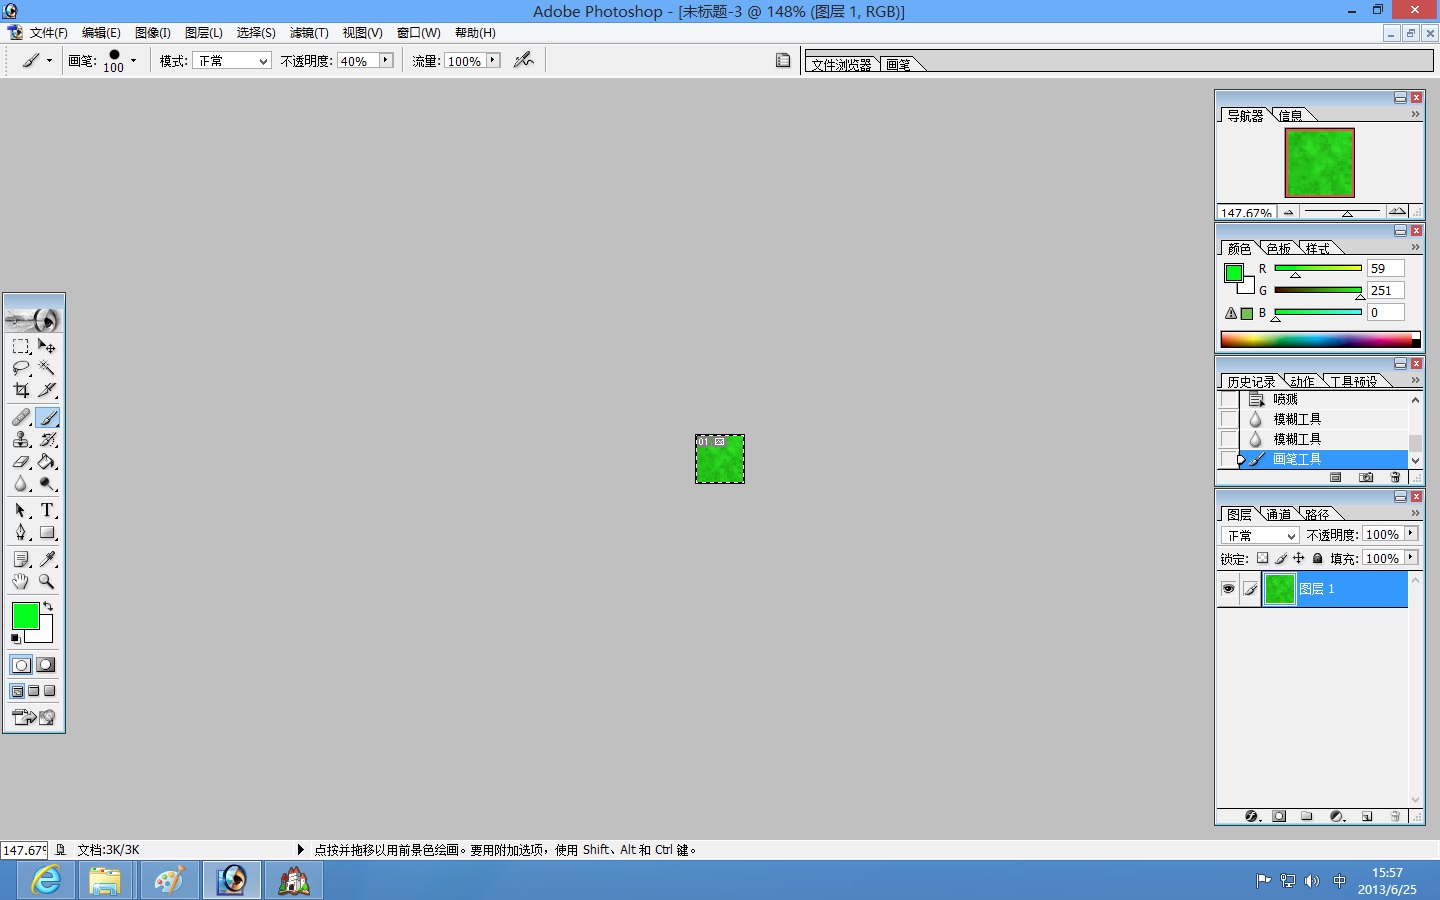Toggle lock all padlock checkbox
This screenshot has width=1440, height=900.
pos(1318,558)
